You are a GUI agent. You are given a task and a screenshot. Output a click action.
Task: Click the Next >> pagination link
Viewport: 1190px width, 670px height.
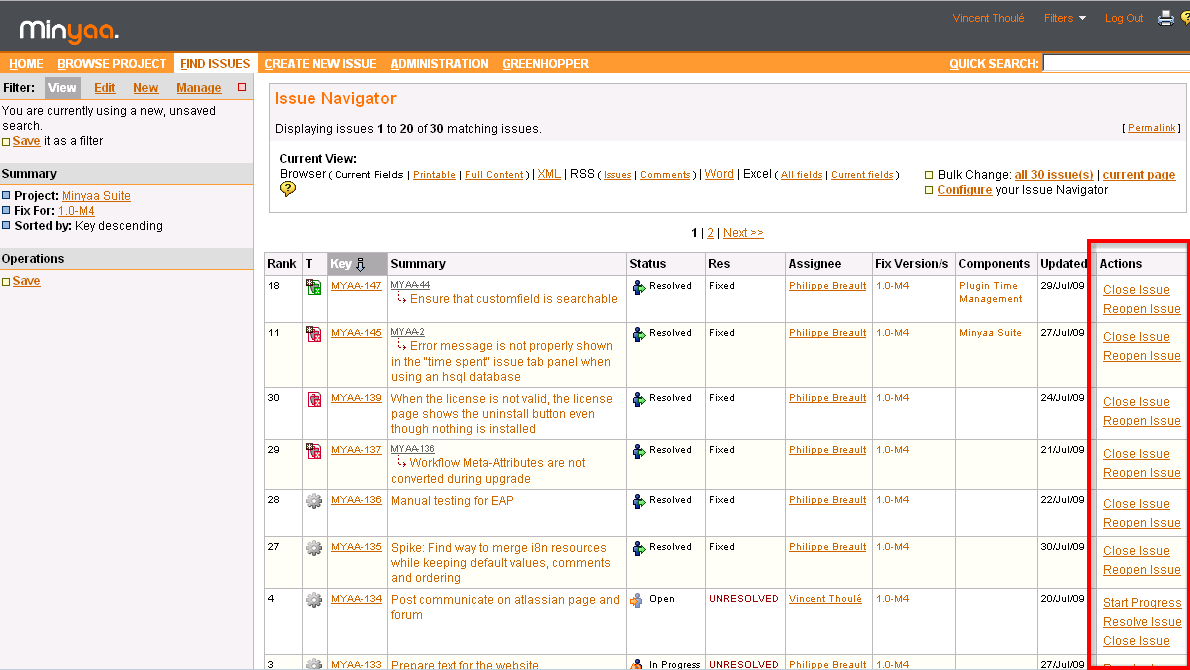[x=743, y=233]
